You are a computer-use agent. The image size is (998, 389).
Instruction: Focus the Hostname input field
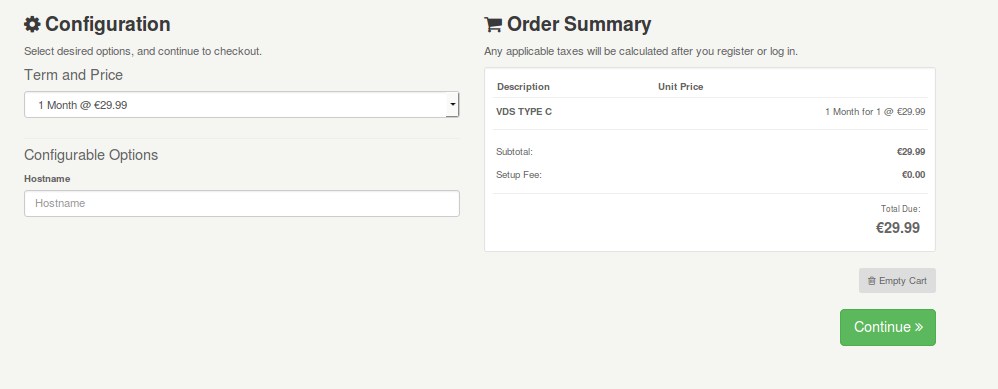tap(242, 204)
